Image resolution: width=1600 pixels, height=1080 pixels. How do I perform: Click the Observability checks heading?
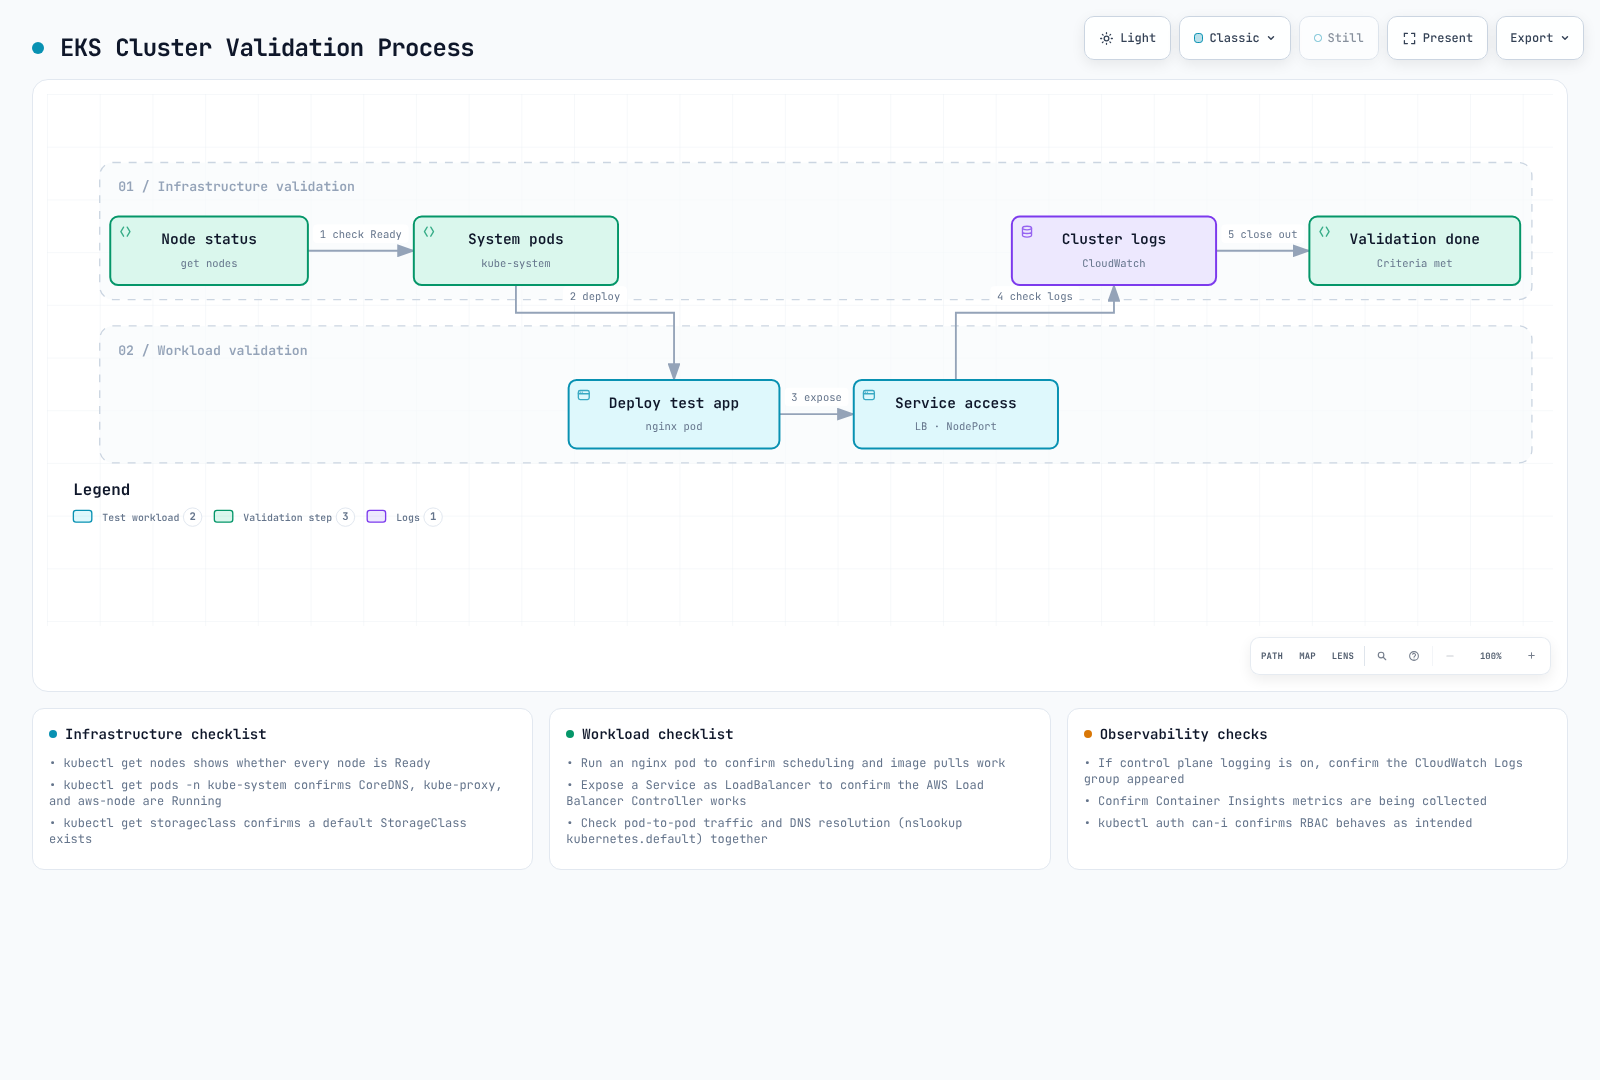point(1184,735)
